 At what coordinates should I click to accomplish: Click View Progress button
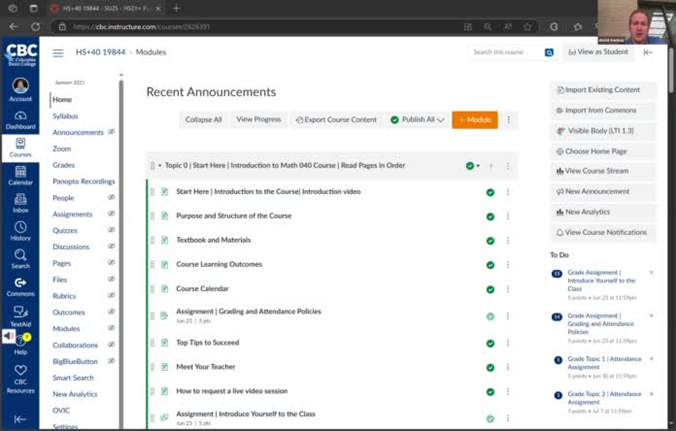[258, 119]
